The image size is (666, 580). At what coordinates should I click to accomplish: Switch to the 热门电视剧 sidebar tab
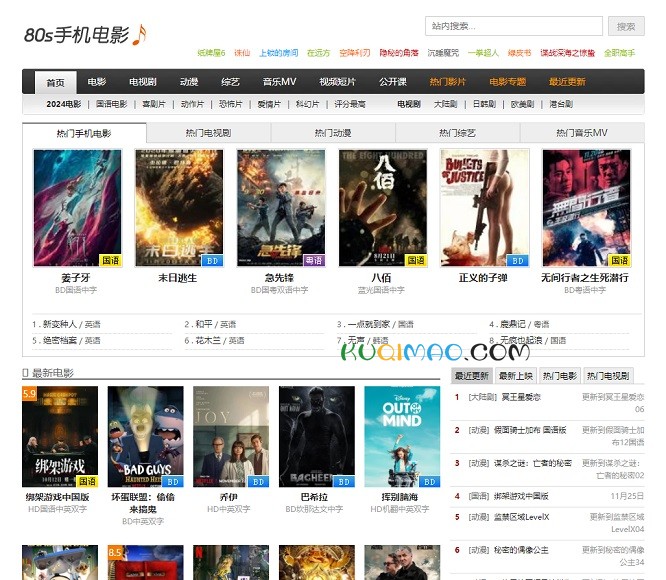pos(608,376)
